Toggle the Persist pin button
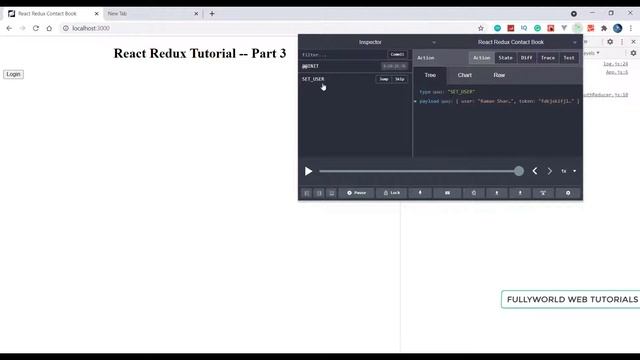 click(420, 193)
